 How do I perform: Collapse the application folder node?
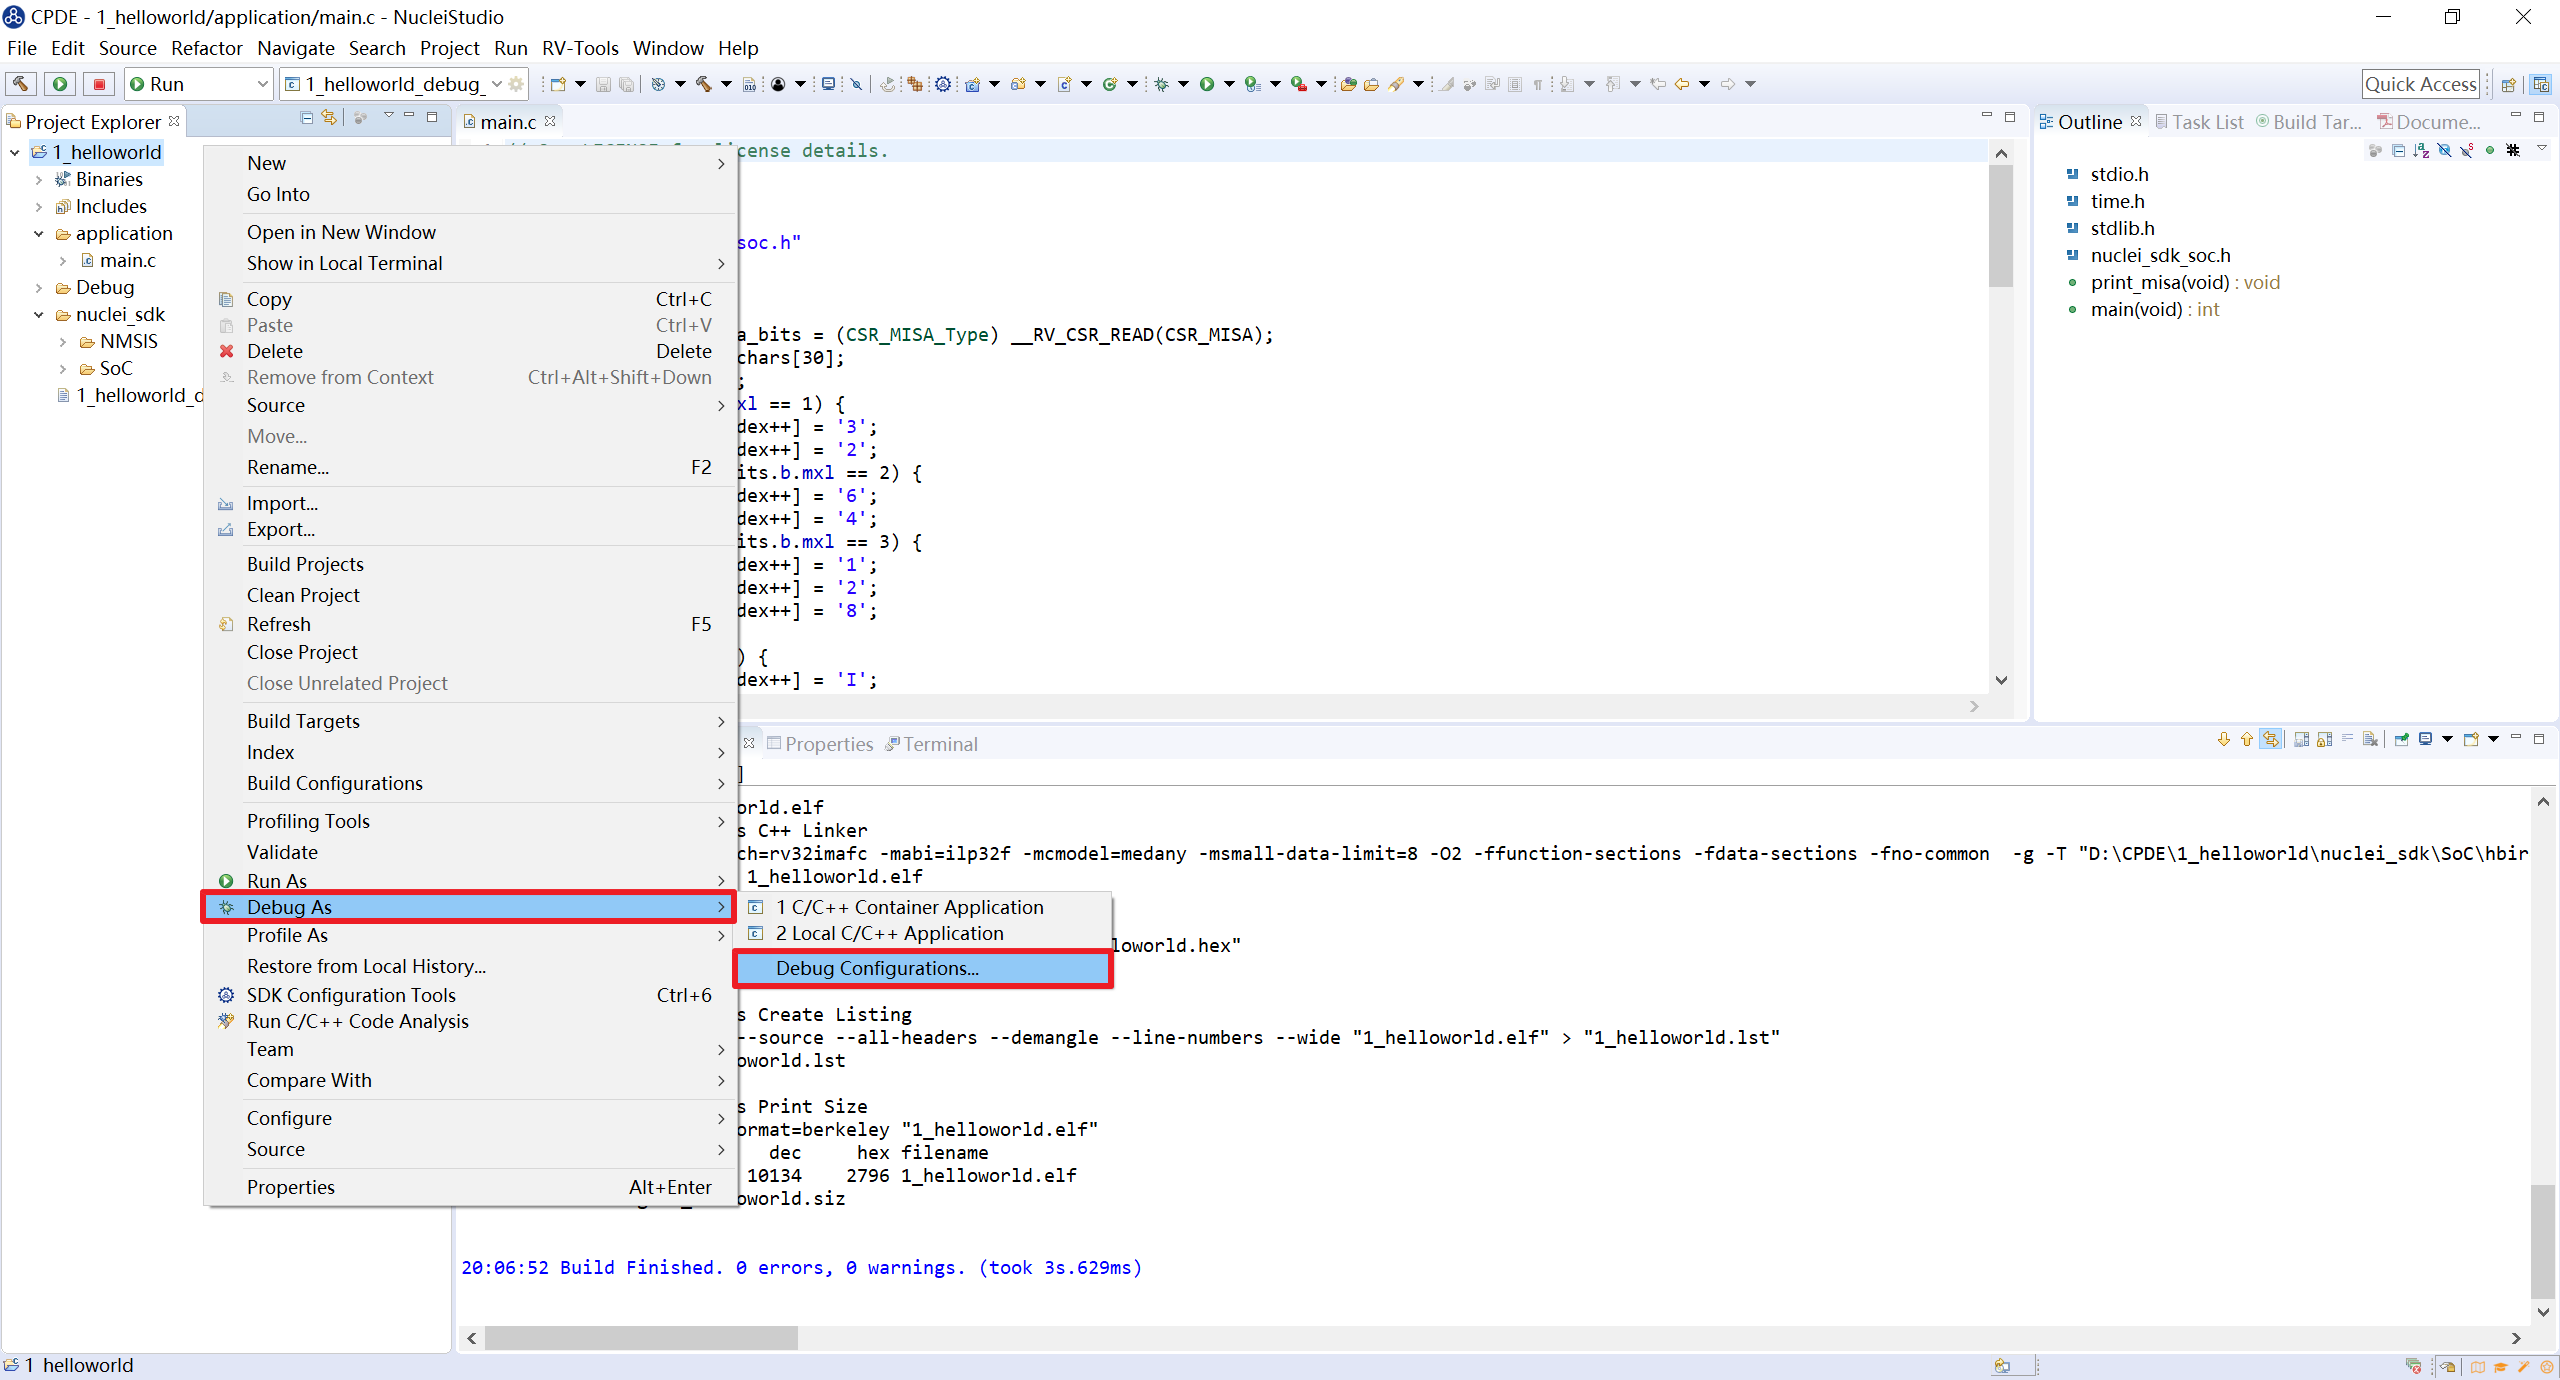[x=39, y=234]
